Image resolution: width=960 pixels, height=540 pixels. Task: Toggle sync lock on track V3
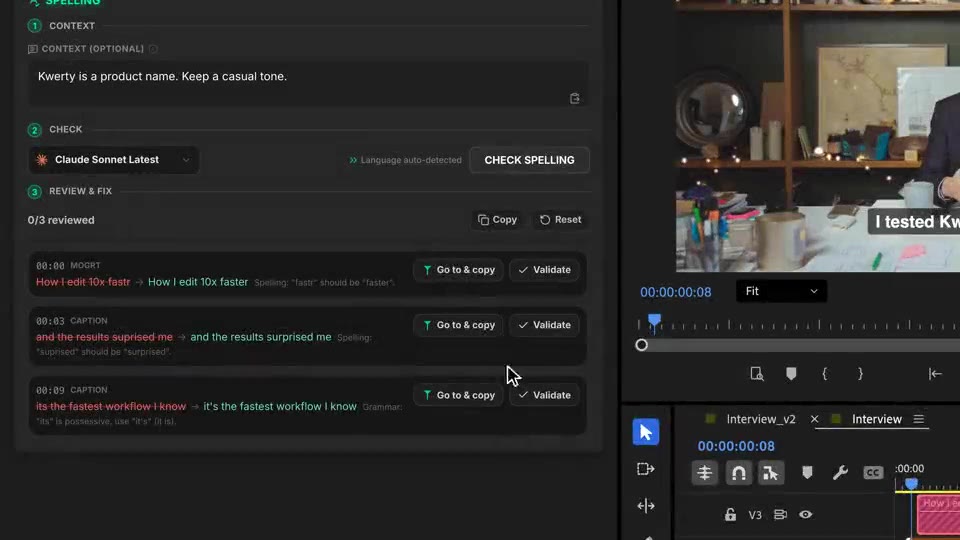click(780, 515)
